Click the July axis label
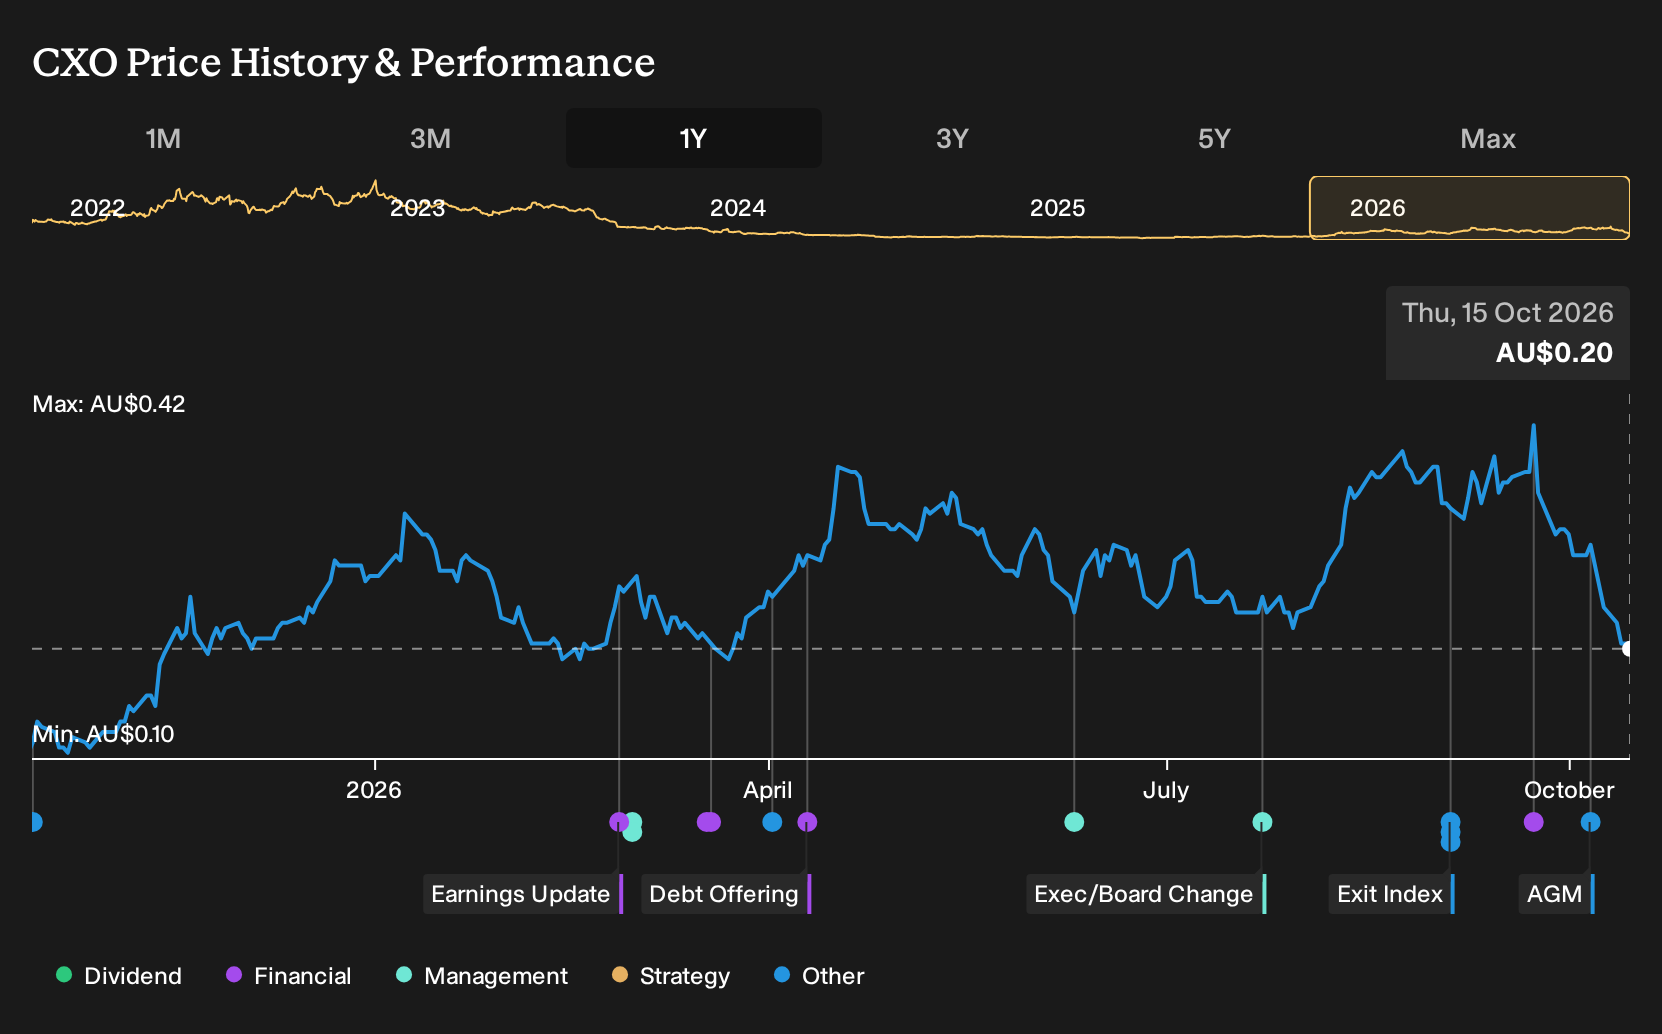The width and height of the screenshot is (1662, 1034). 1166,790
